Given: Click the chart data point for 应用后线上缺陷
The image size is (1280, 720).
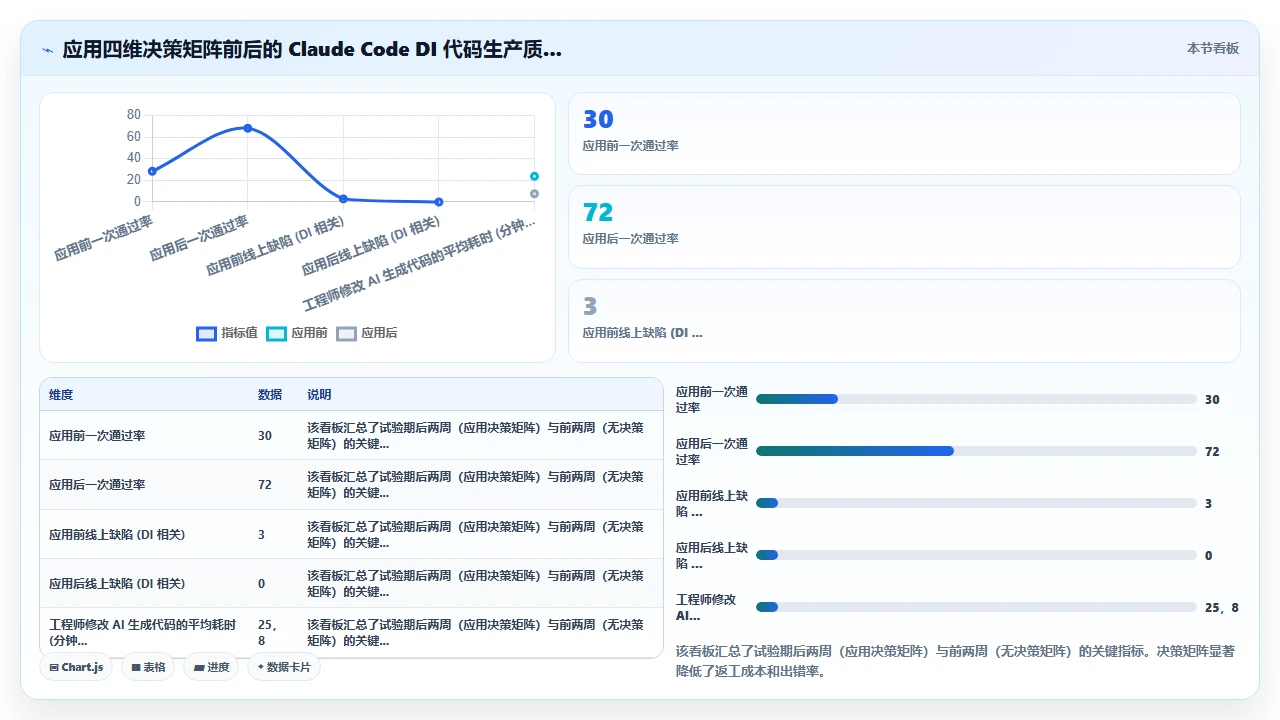Looking at the screenshot, I should click(x=439, y=202).
